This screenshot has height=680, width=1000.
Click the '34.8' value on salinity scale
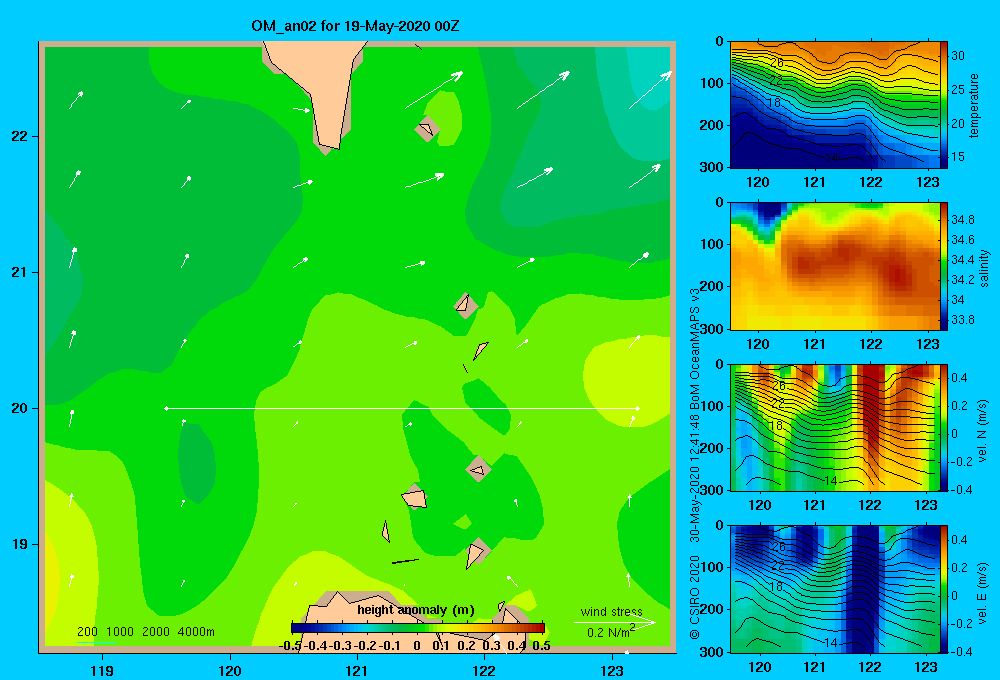[962, 220]
